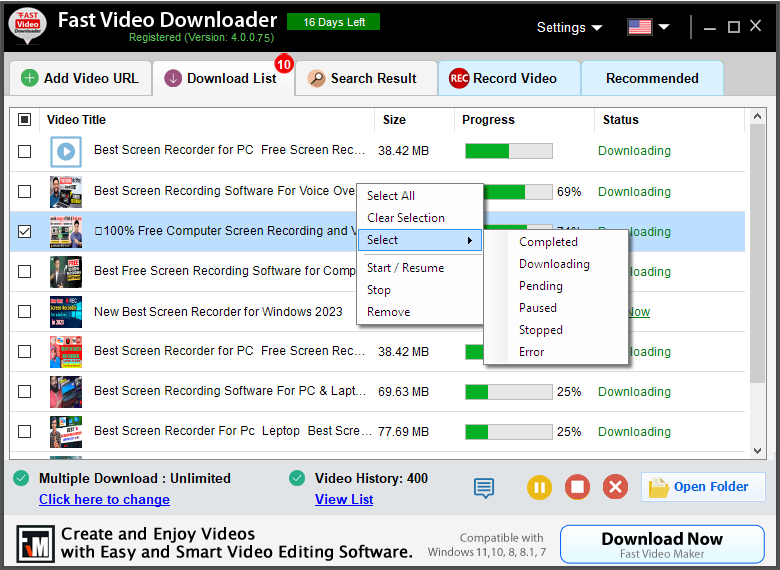Screen dimensions: 780x570
Task: Click the Record Video REC icon
Action: [x=459, y=78]
